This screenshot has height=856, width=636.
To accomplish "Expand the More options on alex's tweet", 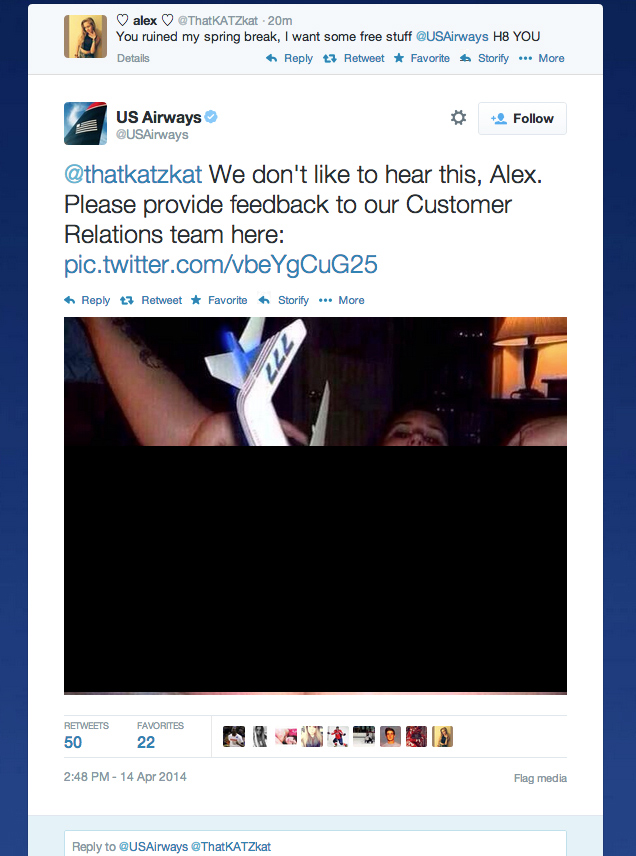I will point(542,58).
